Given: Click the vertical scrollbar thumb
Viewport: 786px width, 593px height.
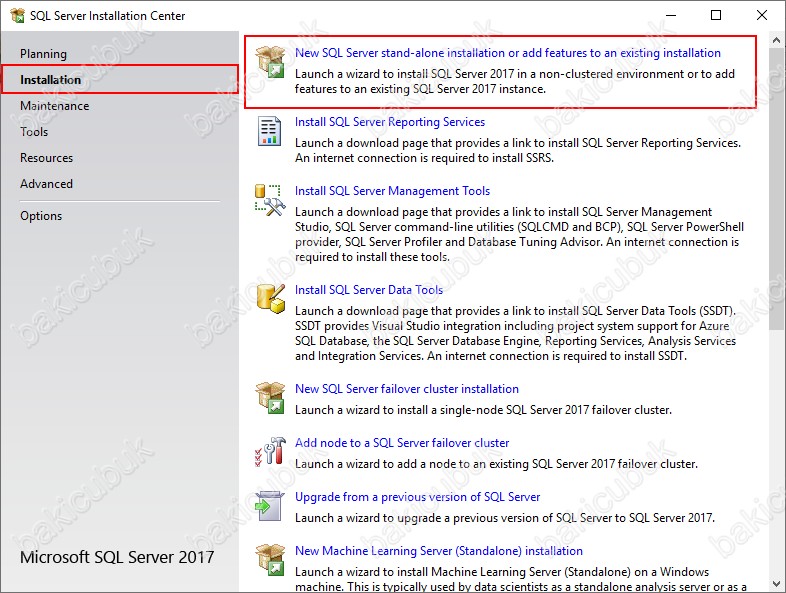Looking at the screenshot, I should tap(777, 189).
